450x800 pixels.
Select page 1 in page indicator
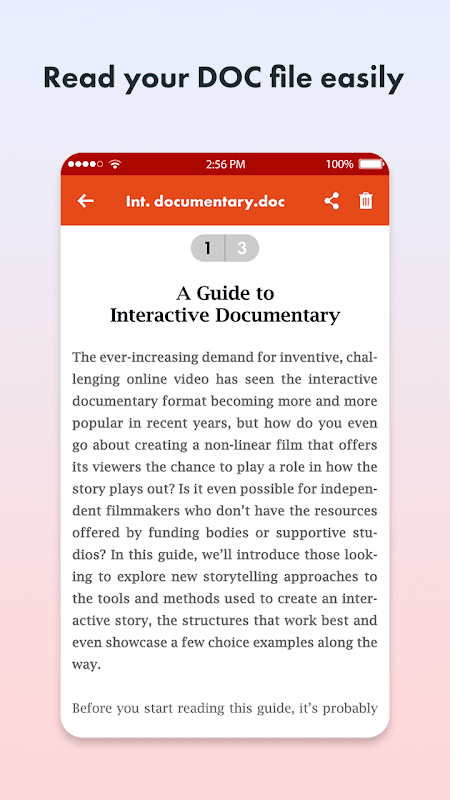tap(208, 248)
